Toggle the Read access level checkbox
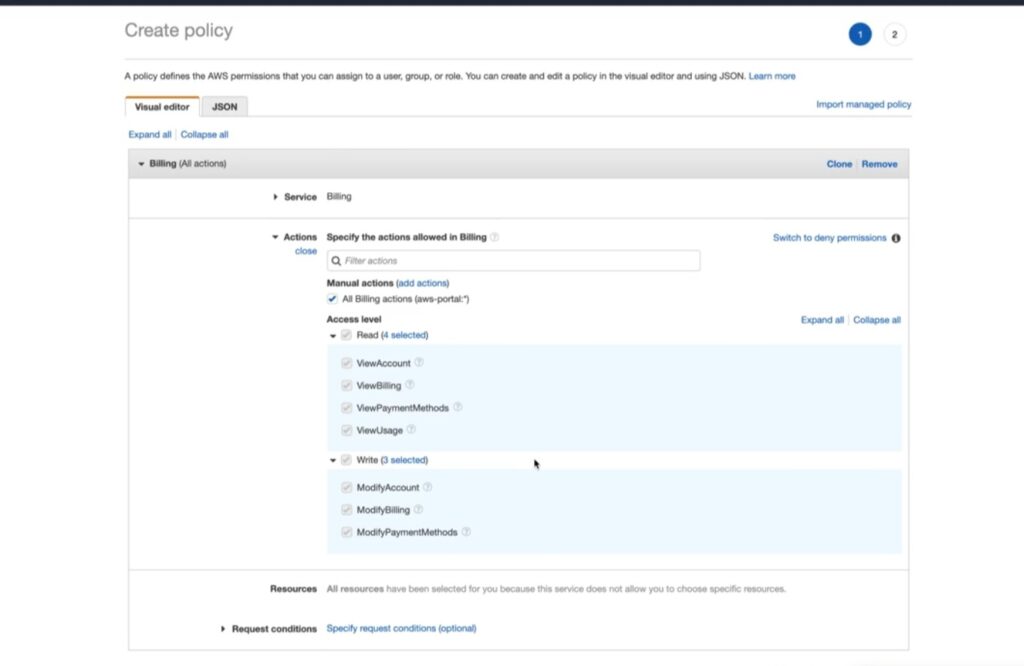 [346, 335]
